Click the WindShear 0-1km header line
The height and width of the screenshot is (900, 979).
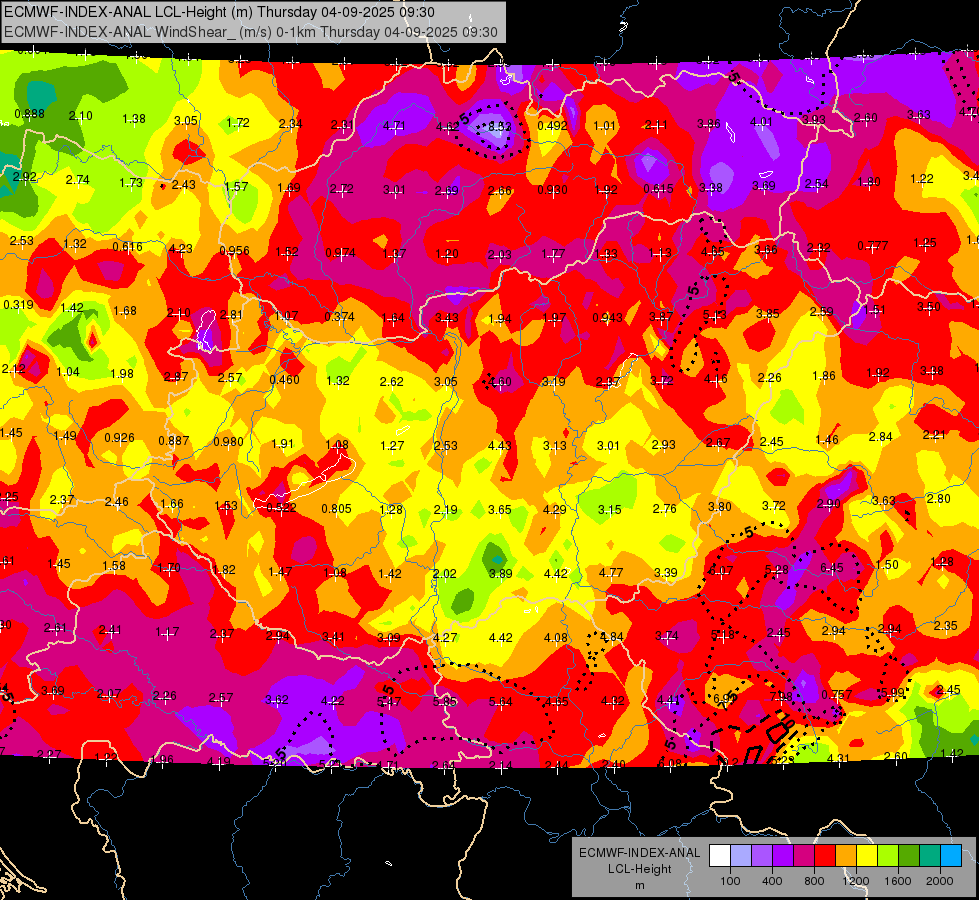tap(251, 32)
